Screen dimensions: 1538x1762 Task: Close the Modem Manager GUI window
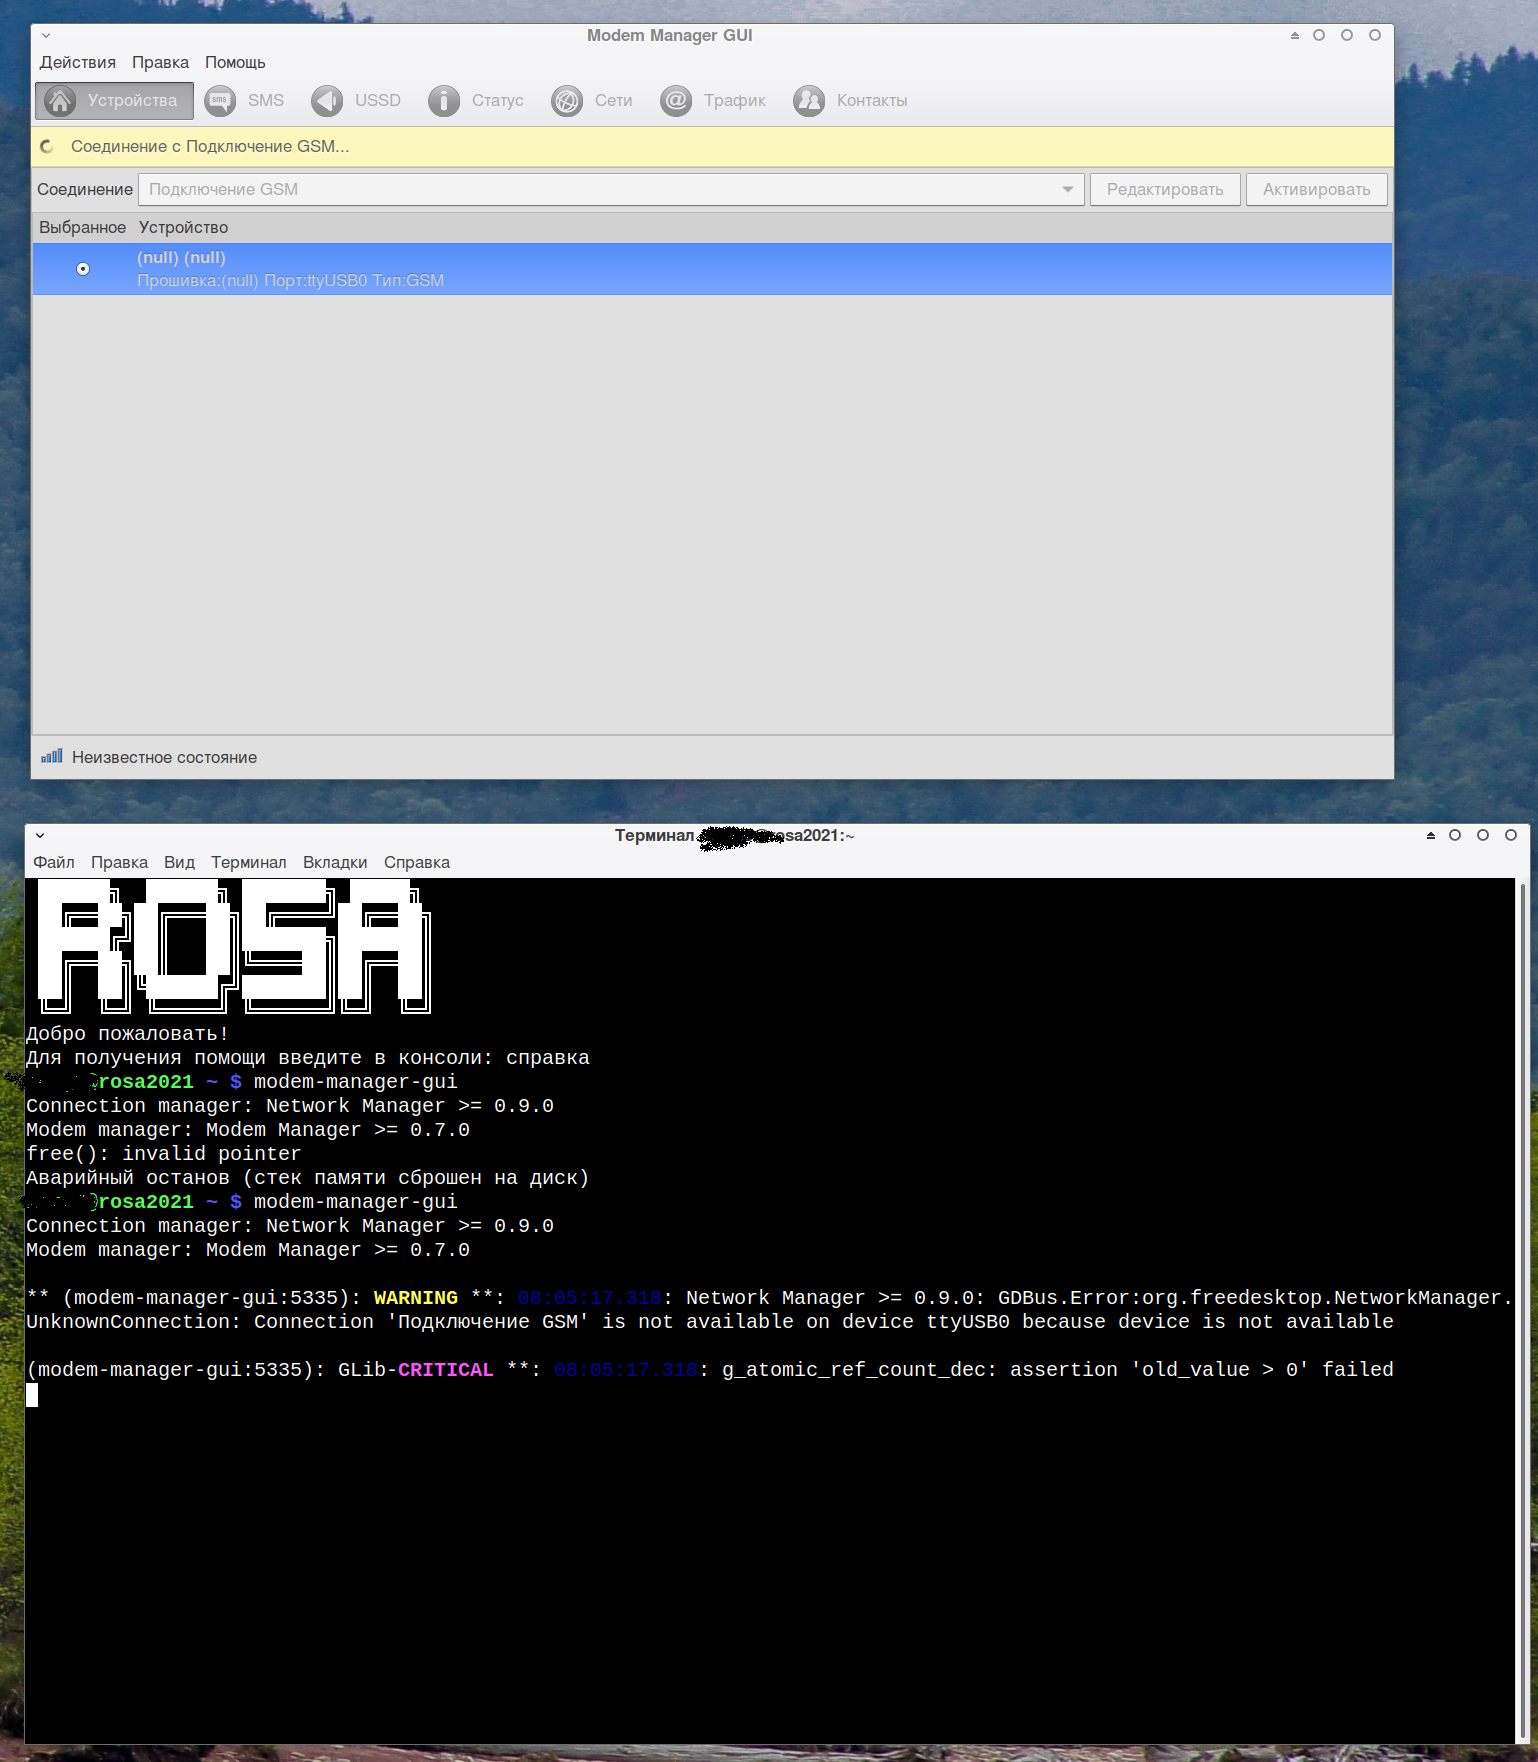pyautogui.click(x=1375, y=36)
